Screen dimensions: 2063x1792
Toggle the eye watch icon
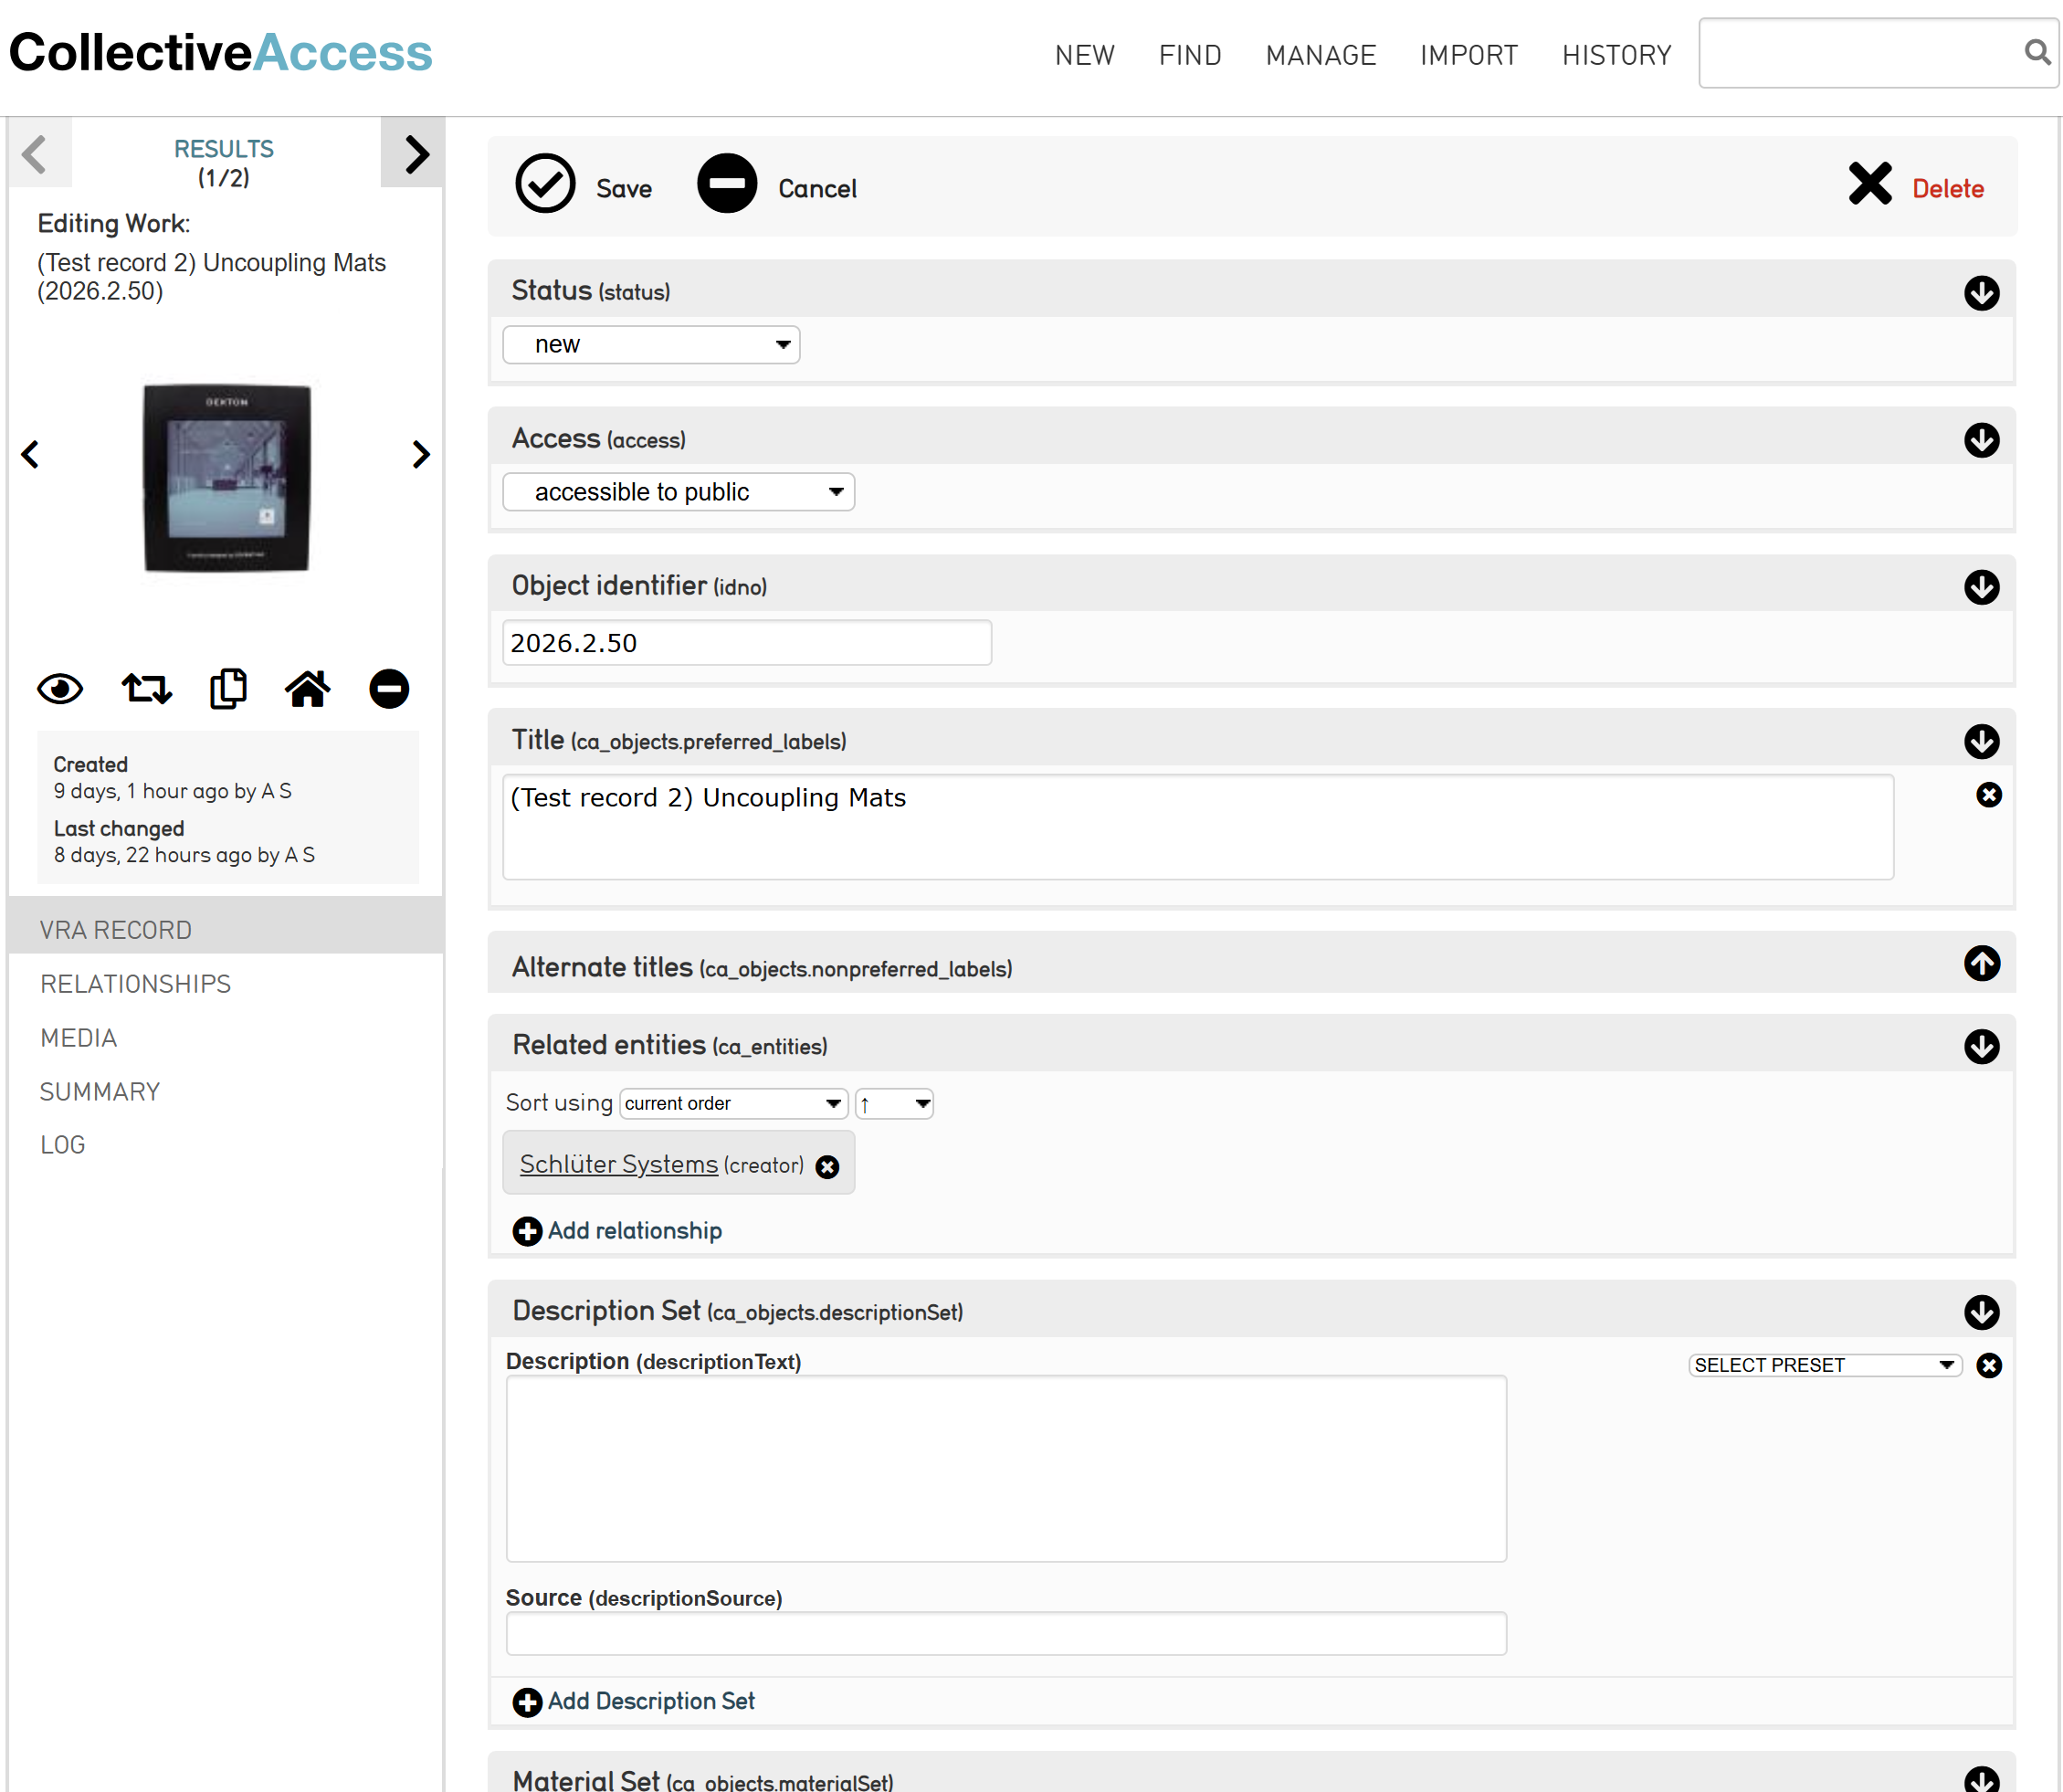(60, 689)
